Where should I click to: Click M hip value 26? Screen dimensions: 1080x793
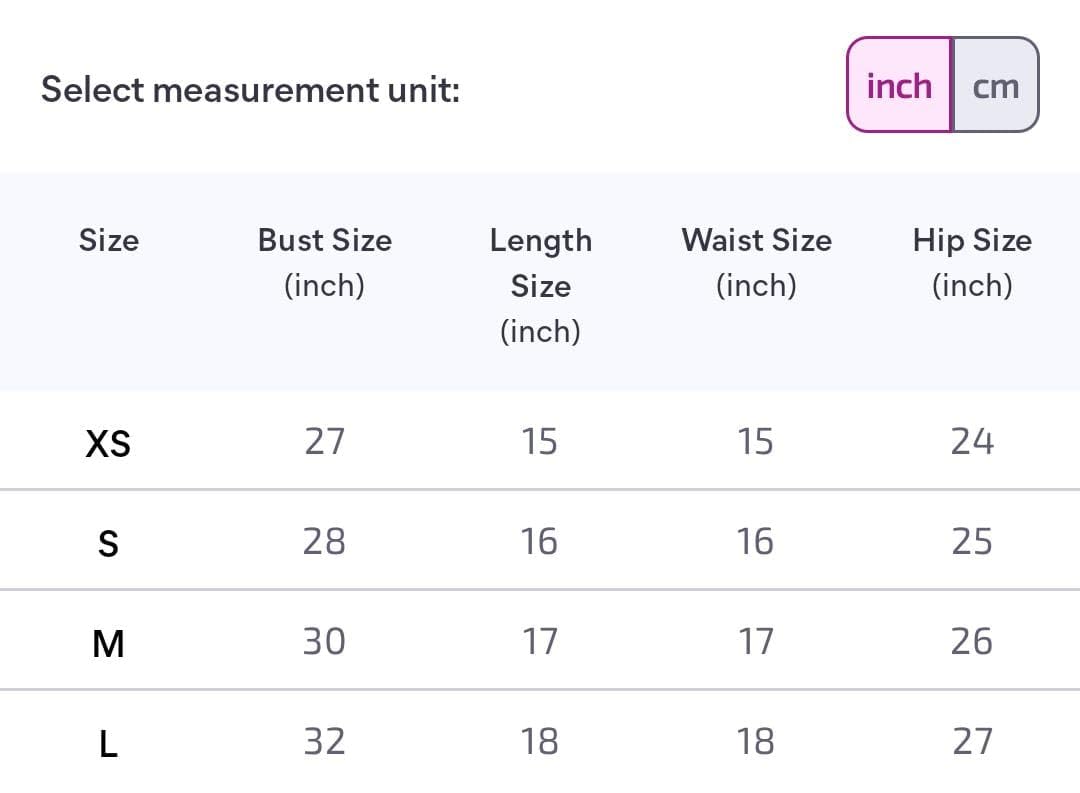(972, 641)
